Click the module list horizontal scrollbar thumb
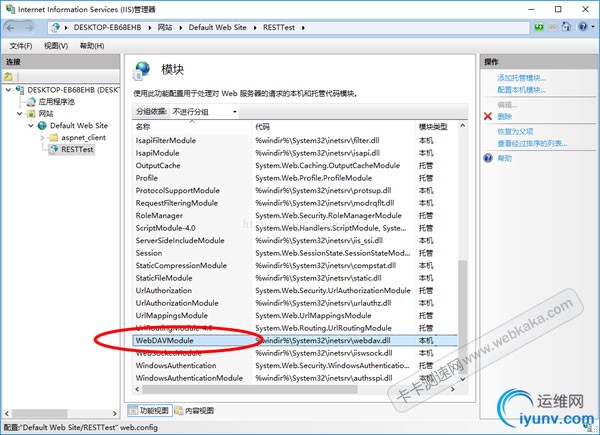Viewport: 600px width, 435px height. click(x=250, y=389)
